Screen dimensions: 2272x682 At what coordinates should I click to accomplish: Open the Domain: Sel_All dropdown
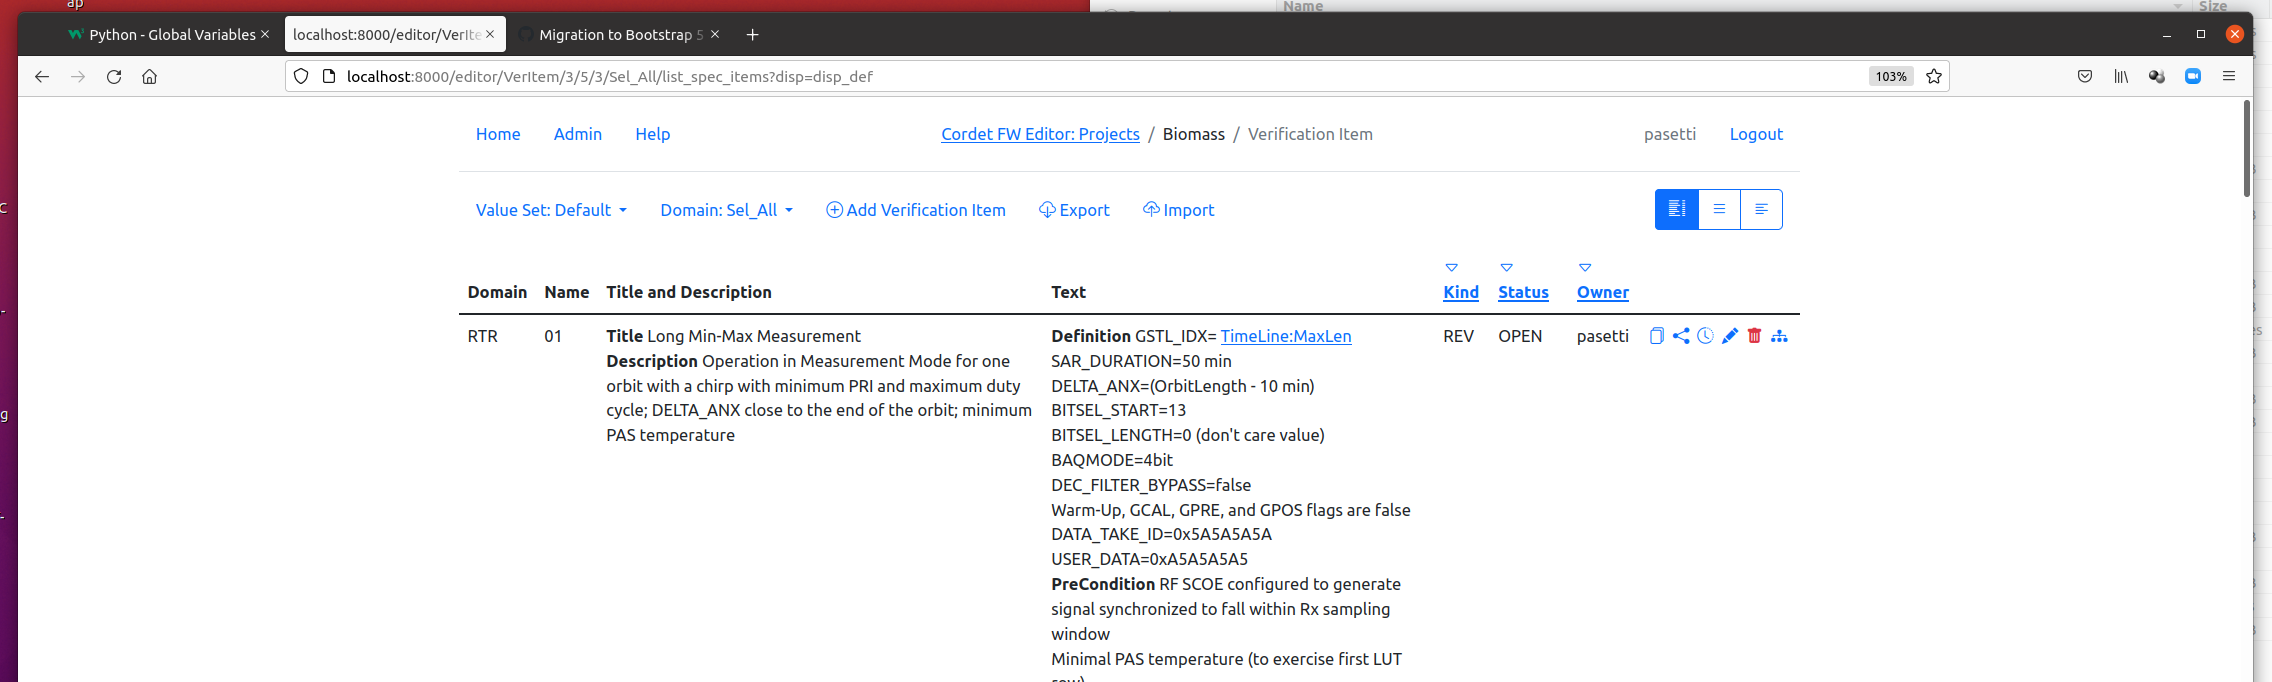coord(727,210)
